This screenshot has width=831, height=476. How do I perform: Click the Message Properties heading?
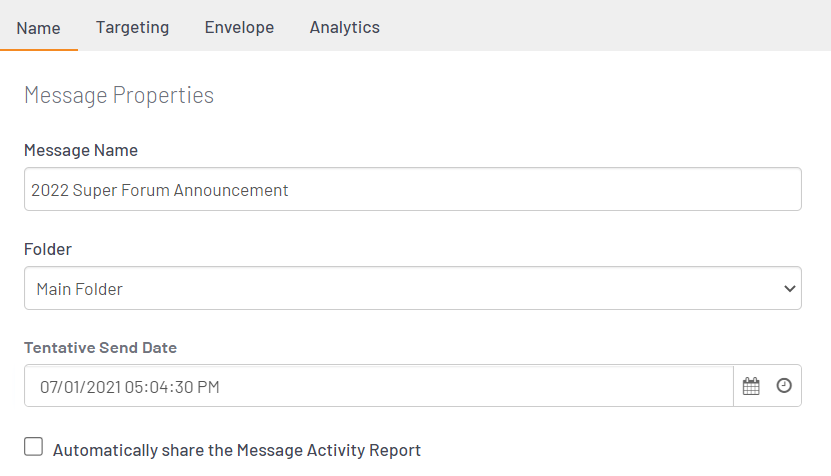(x=119, y=96)
